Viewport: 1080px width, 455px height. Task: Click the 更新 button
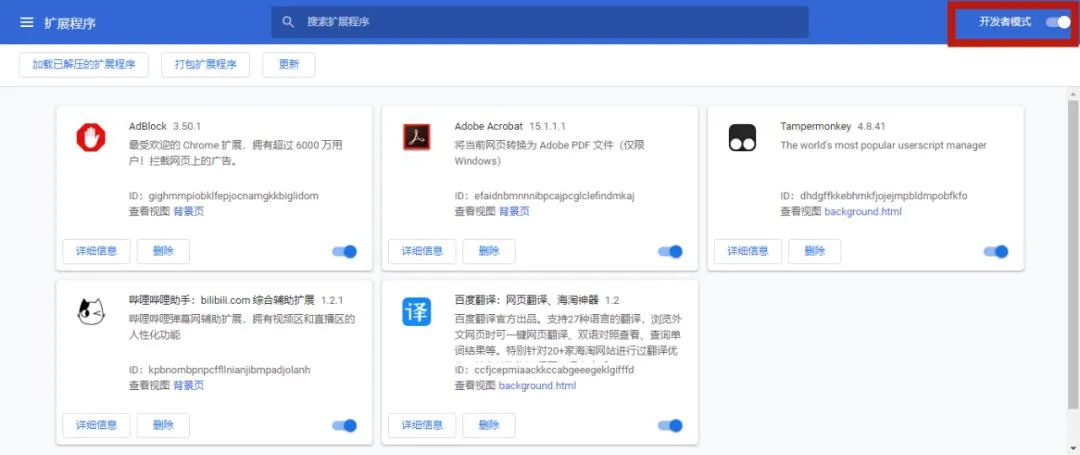[289, 65]
